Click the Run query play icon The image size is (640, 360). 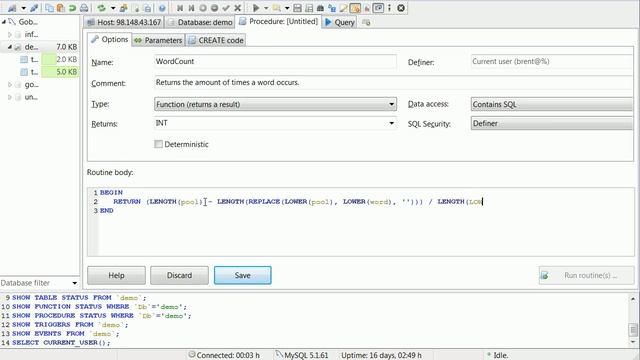point(256,8)
